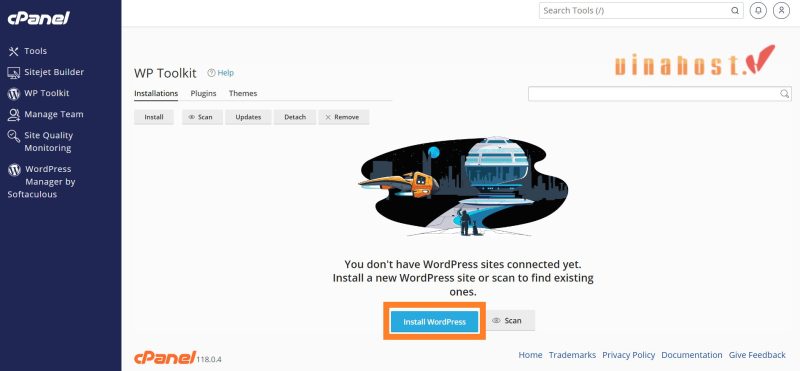Open the Privacy Policy footer link
Screen dimensions: 800x371
tap(629, 355)
